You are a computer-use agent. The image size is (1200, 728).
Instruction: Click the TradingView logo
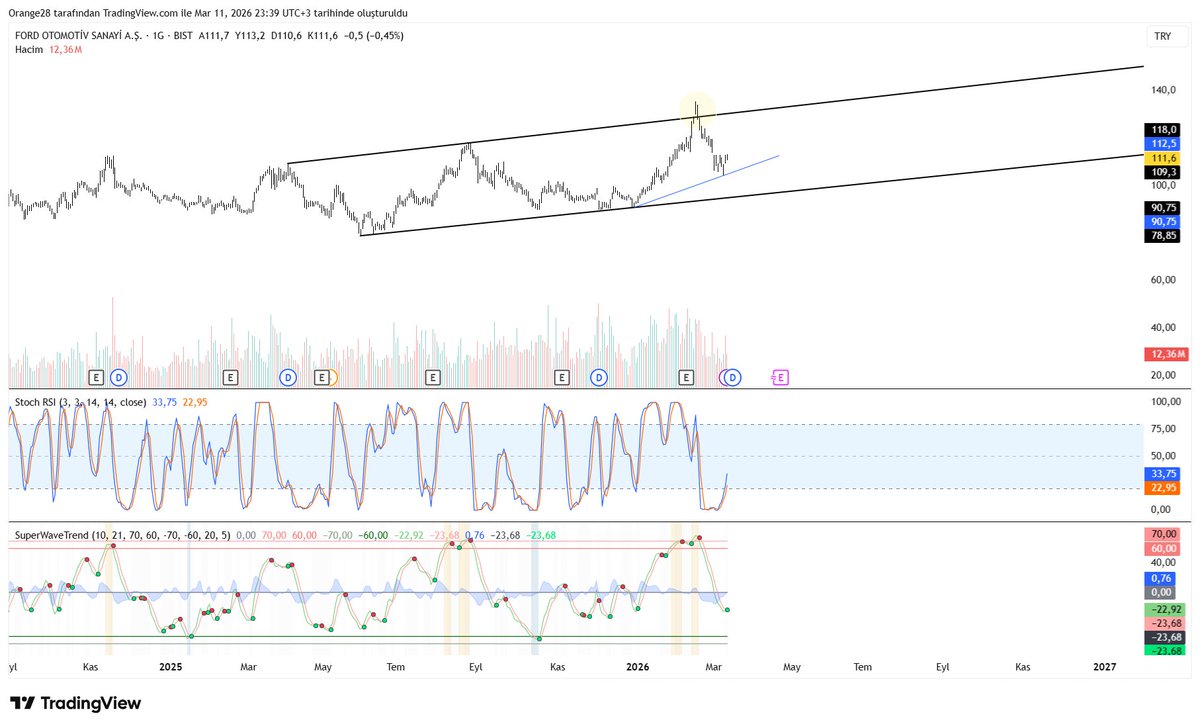[75, 703]
